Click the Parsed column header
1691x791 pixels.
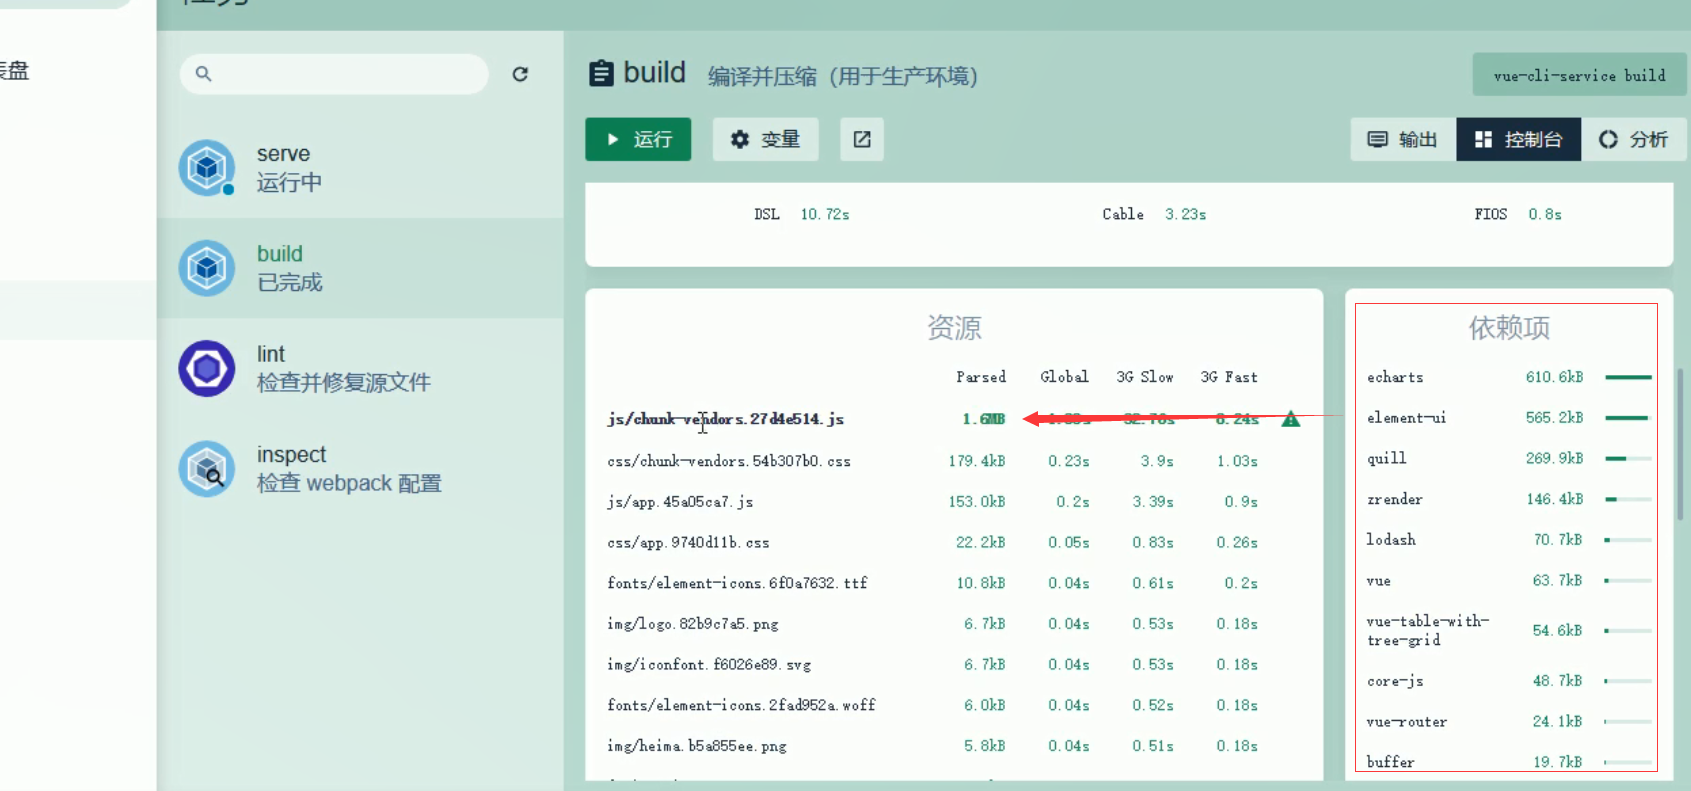[980, 377]
